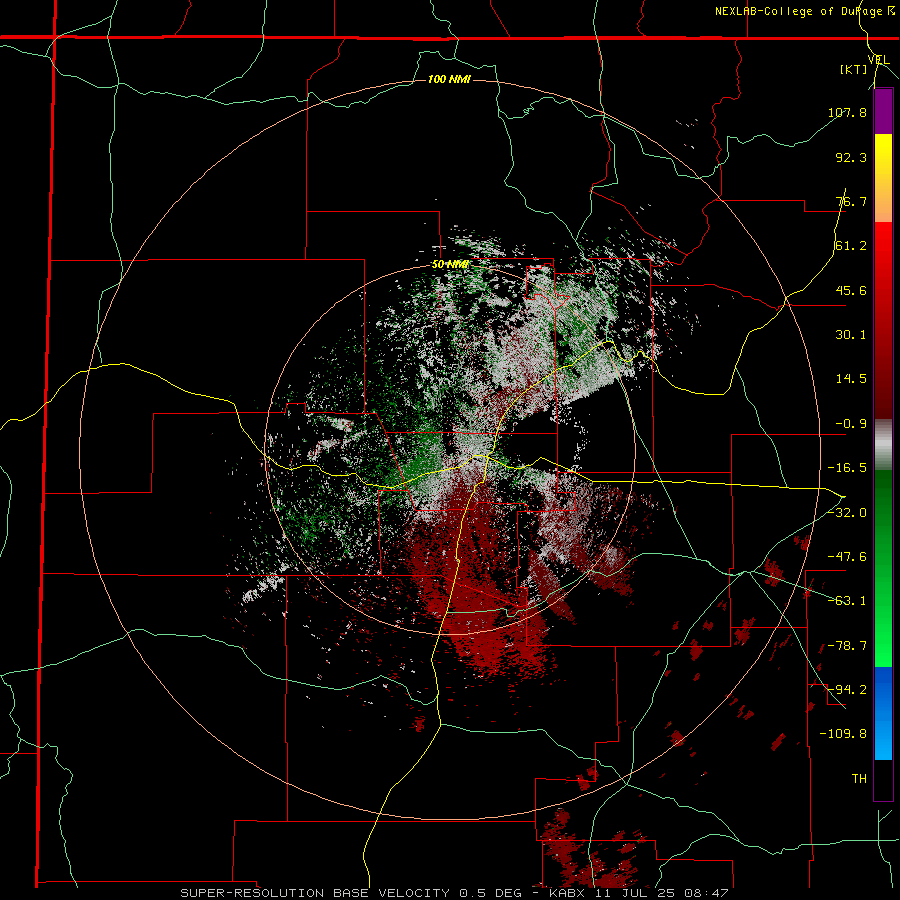Pick the green inbound segment of color bar

pos(883,568)
